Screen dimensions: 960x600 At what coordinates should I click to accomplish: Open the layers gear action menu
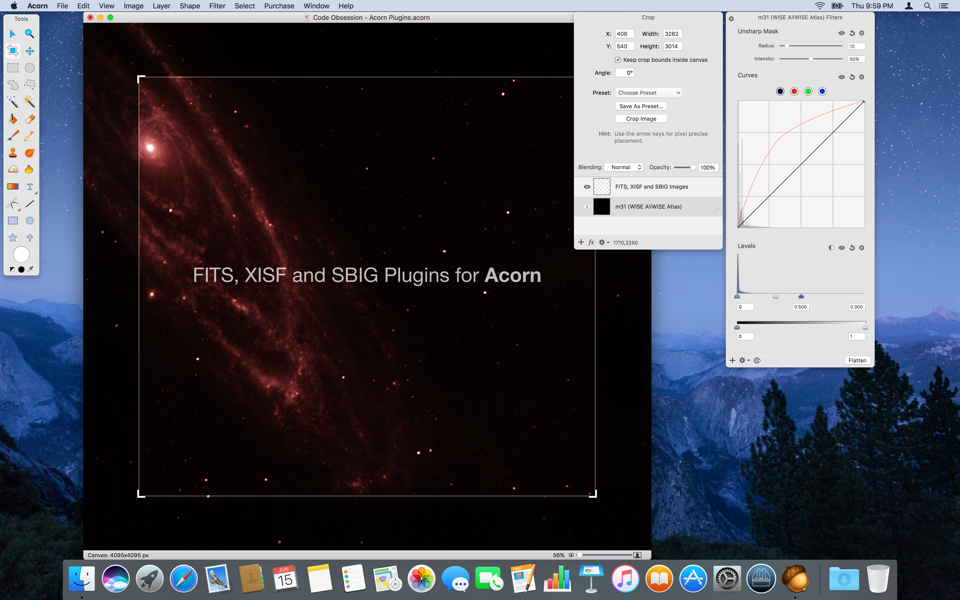tap(603, 242)
